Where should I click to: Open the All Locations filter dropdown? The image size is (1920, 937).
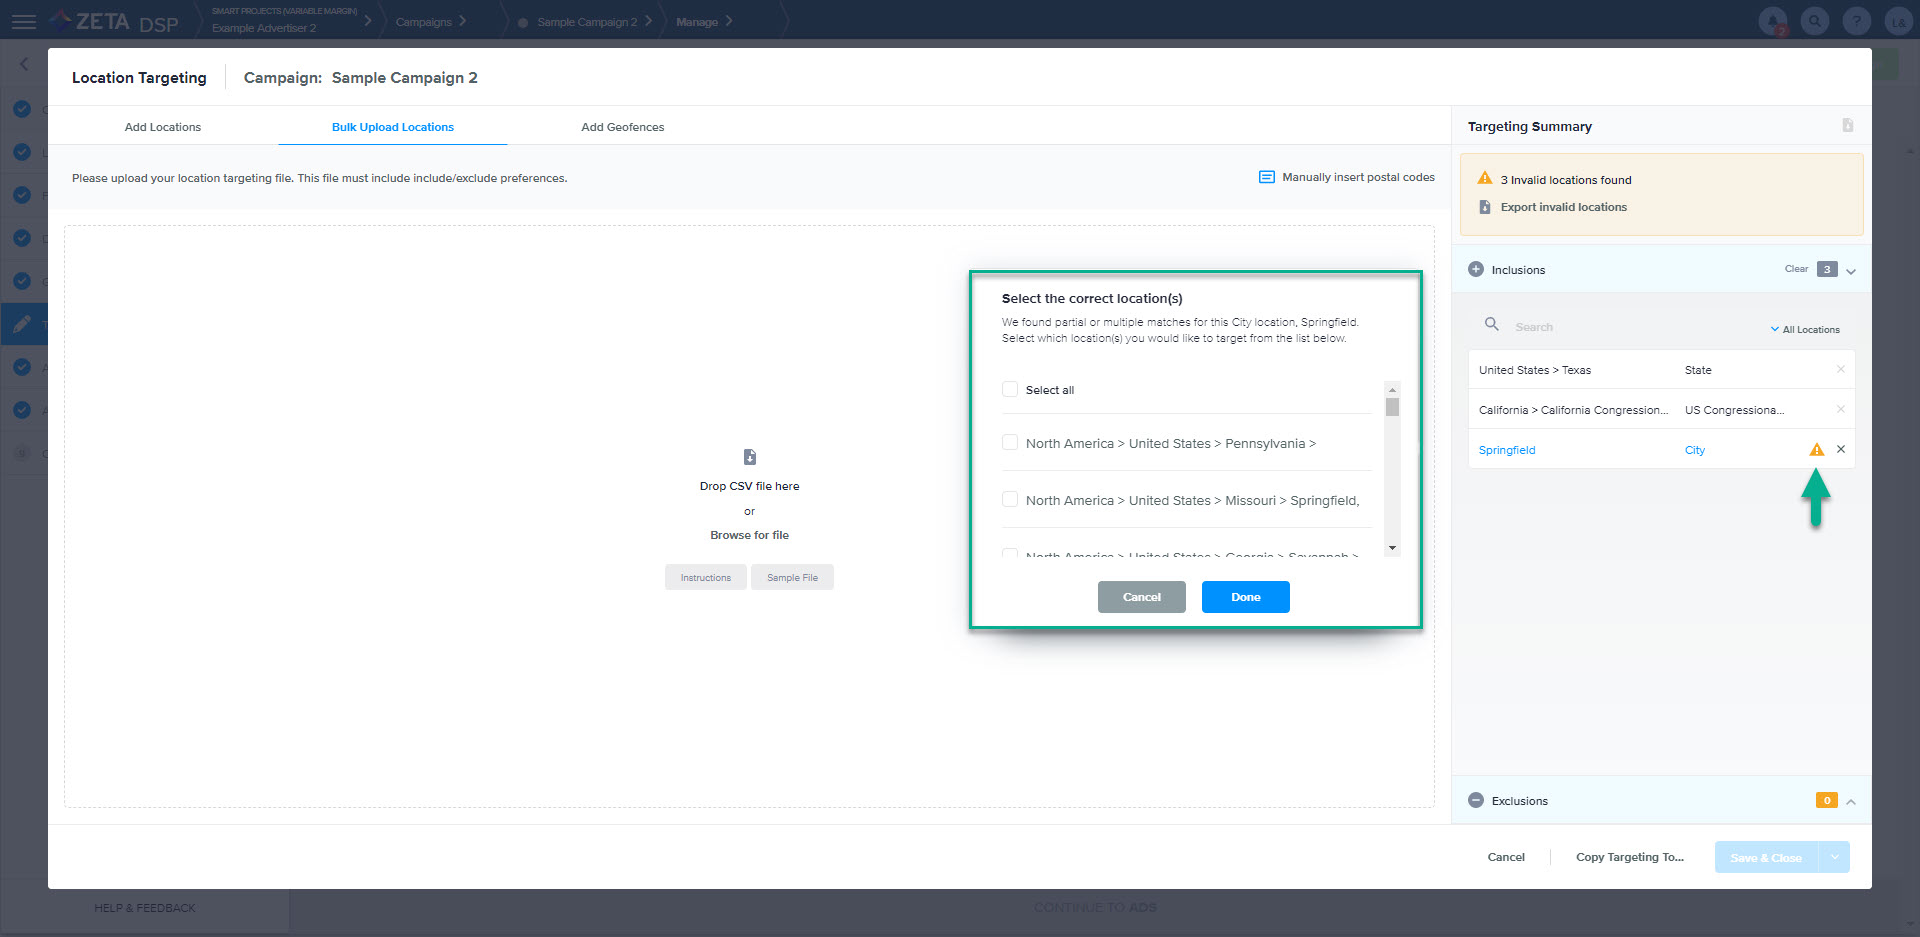click(x=1804, y=329)
